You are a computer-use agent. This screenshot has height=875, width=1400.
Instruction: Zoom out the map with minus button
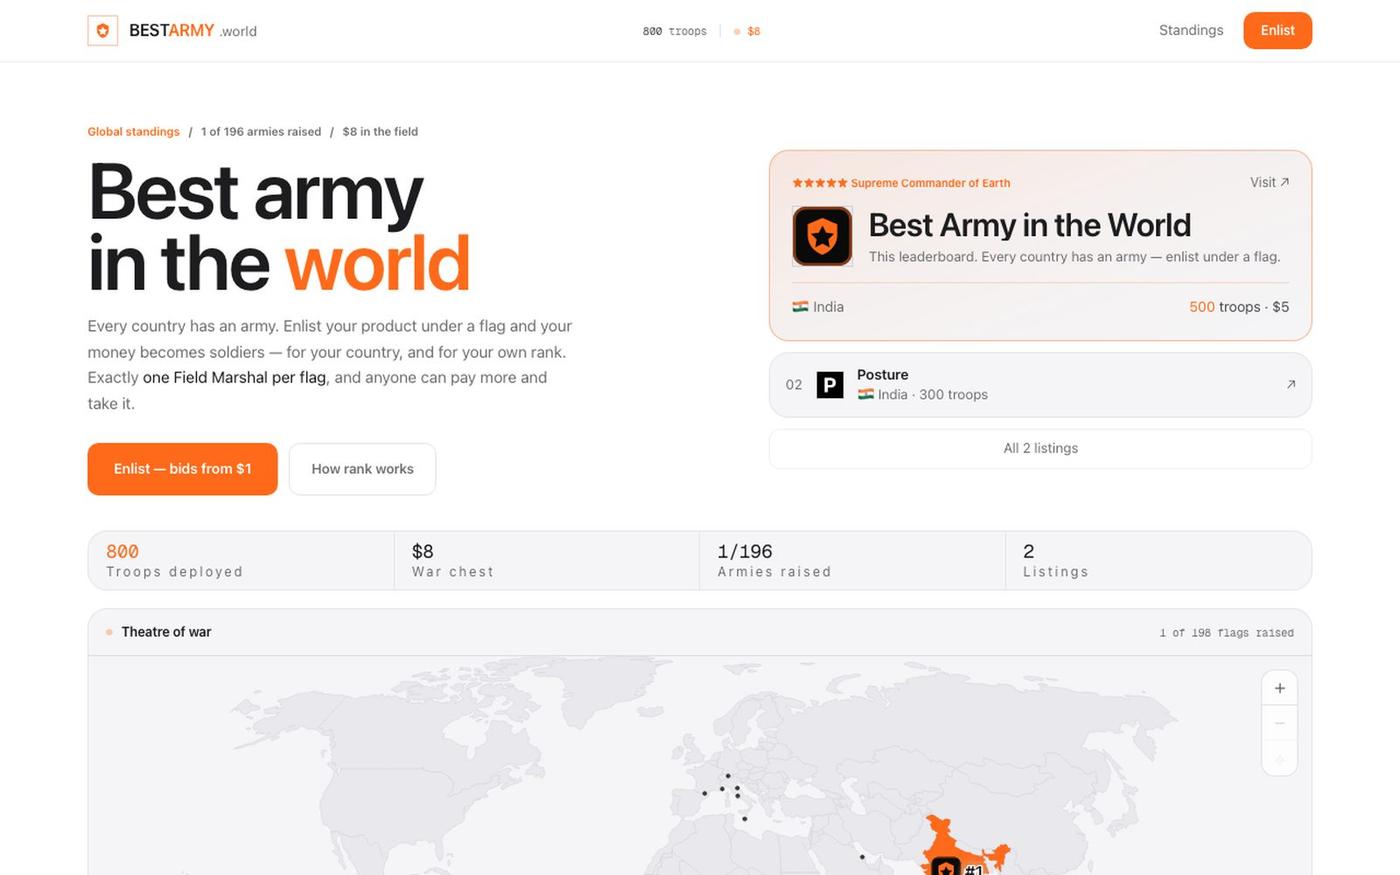tap(1280, 723)
